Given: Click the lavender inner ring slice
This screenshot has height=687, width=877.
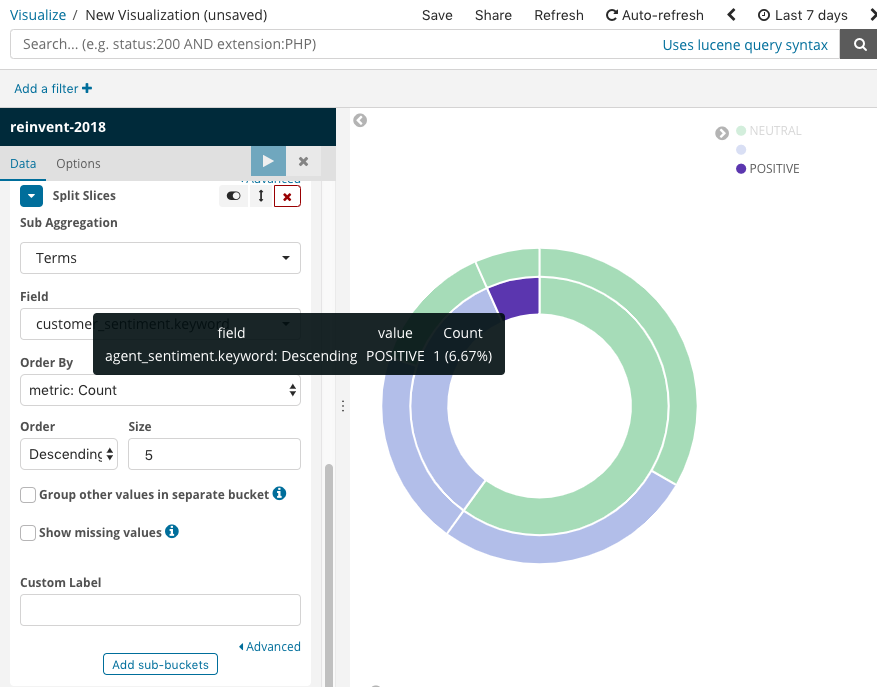Looking at the screenshot, I should pyautogui.click(x=430, y=414).
